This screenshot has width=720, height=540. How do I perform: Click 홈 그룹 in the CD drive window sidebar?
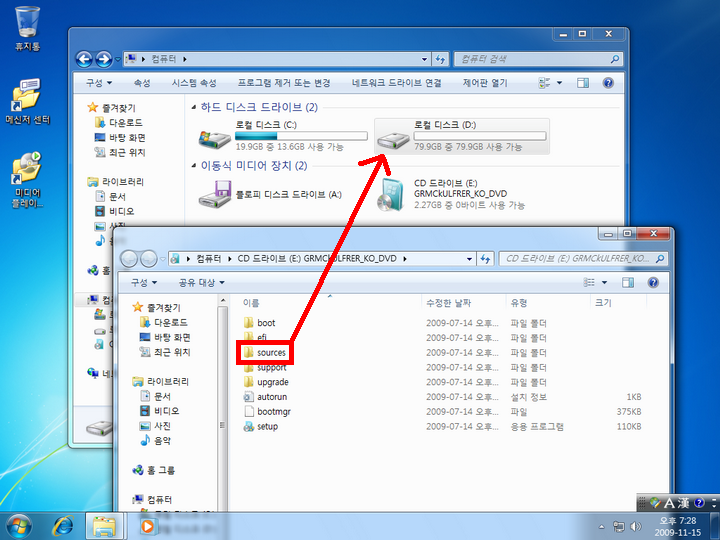(153, 470)
